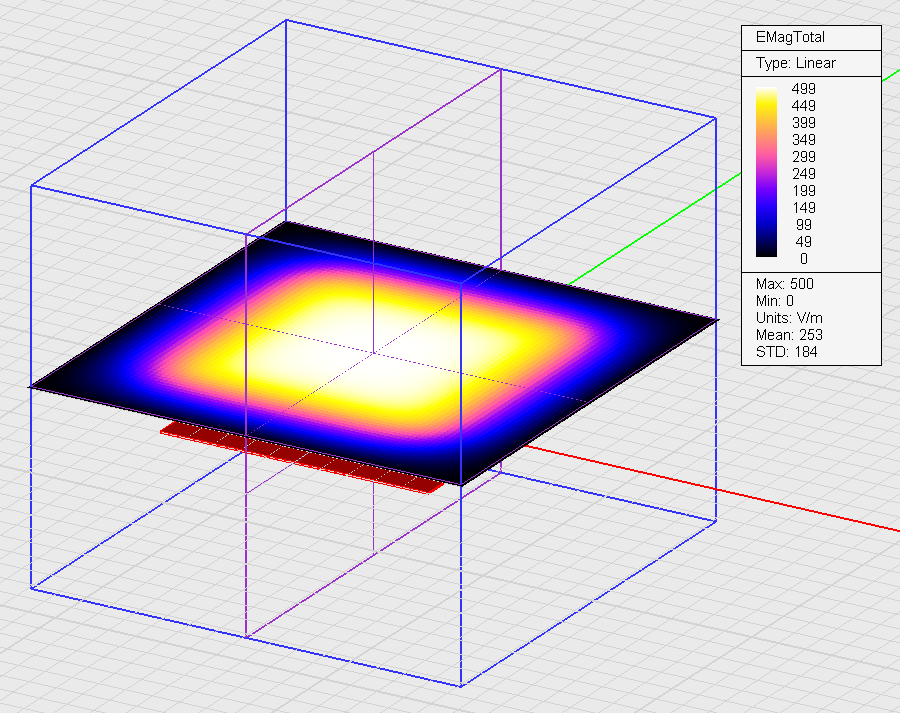Click the STD: 184 legend entry

tap(784, 352)
